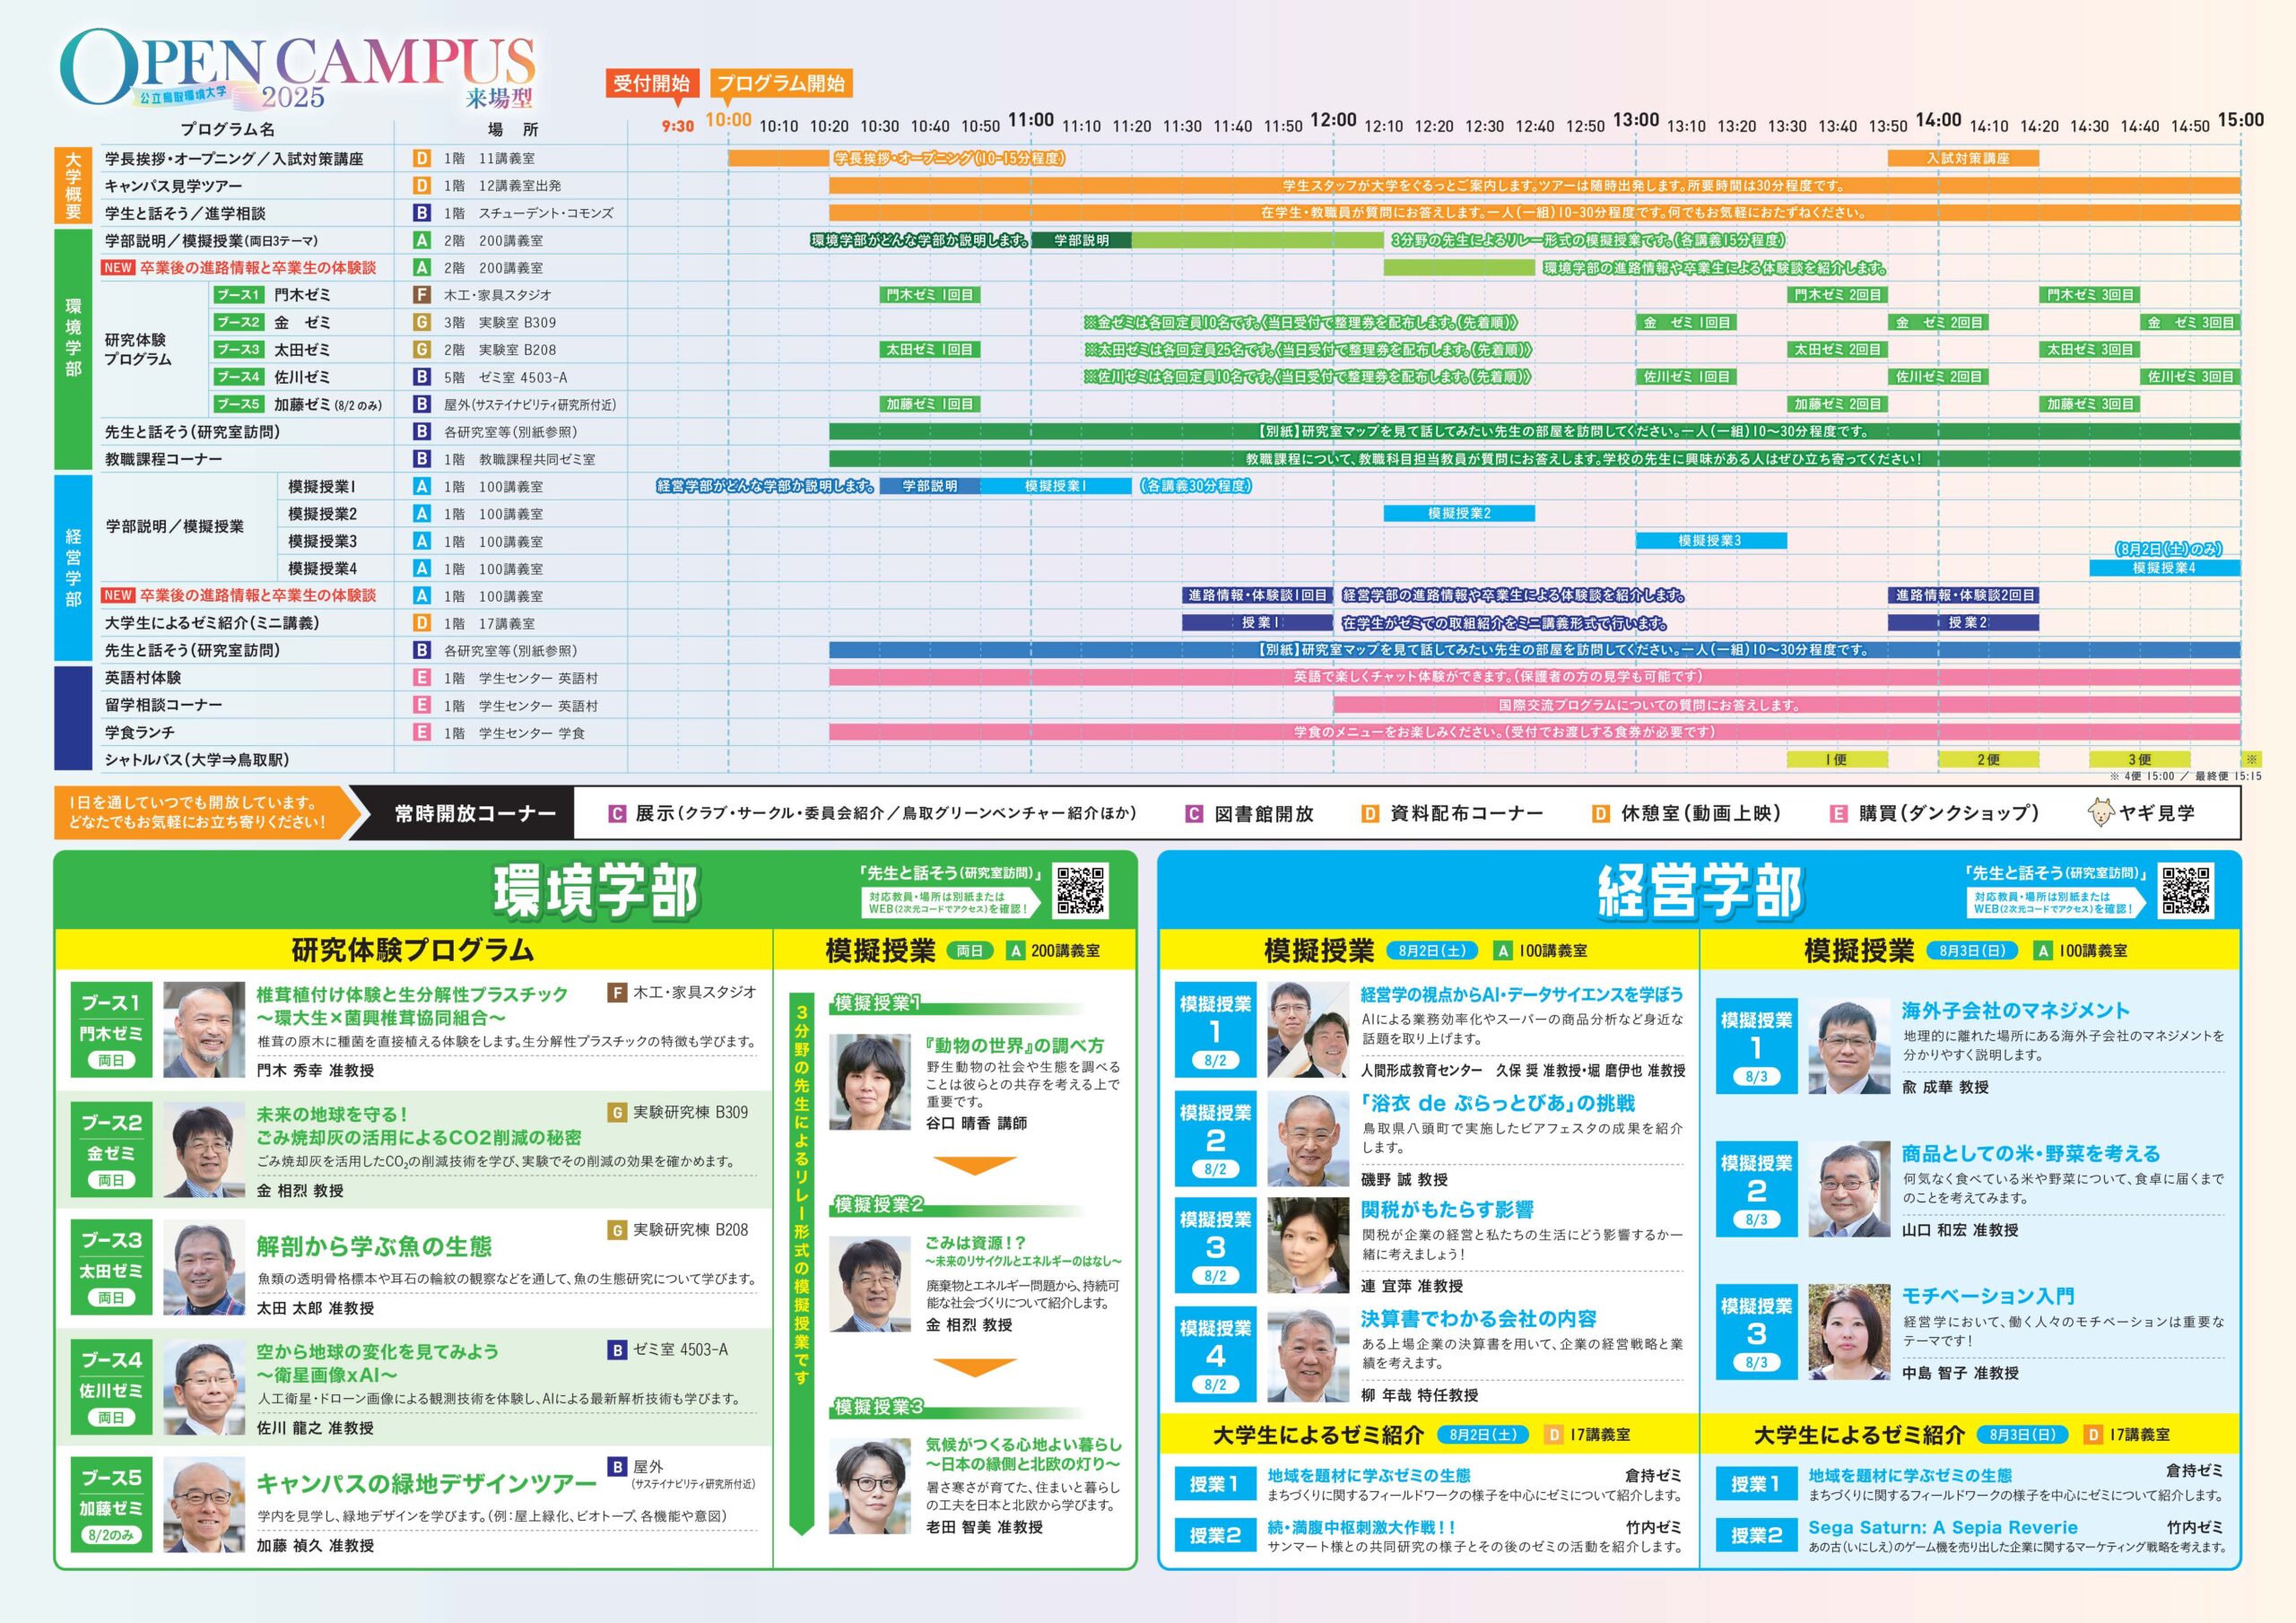2296x1623 pixels.
Task: Select the 模擬授業3 blue bar in schedule
Action: click(1711, 541)
